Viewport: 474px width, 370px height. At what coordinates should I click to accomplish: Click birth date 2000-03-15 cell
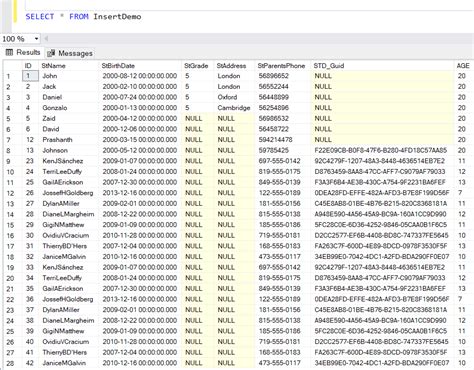click(x=140, y=140)
